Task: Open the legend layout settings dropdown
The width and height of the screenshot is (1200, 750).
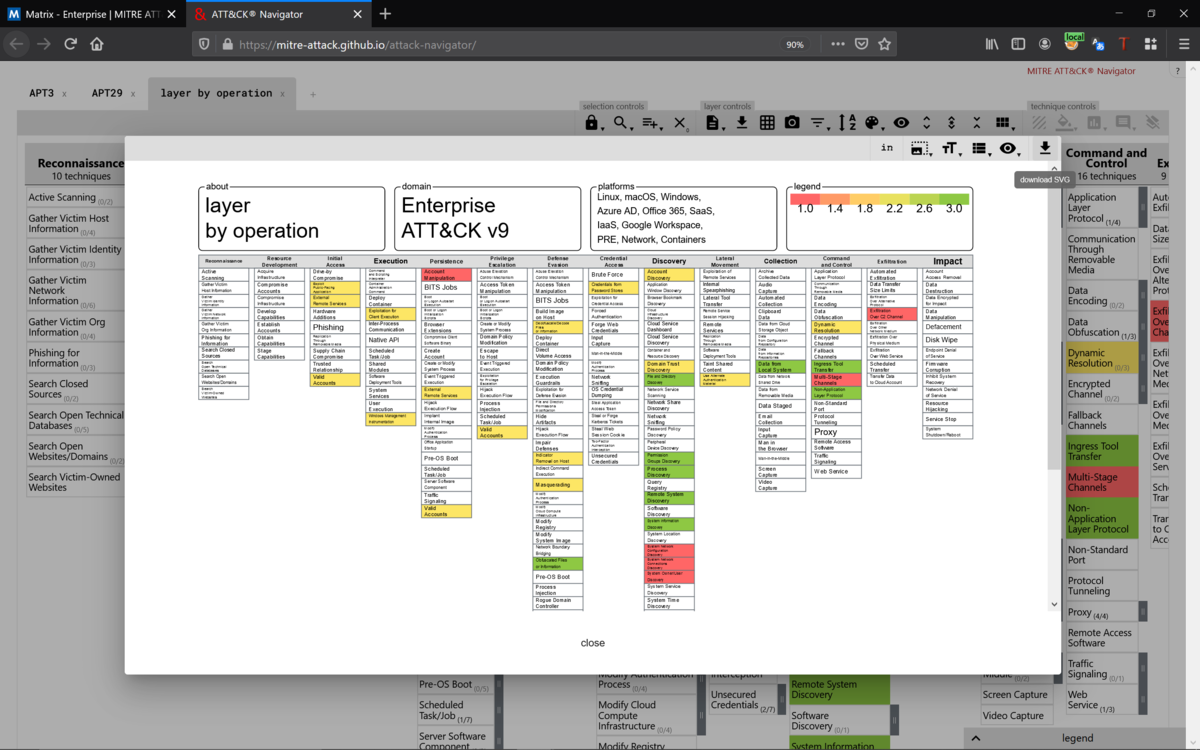Action: [x=980, y=148]
